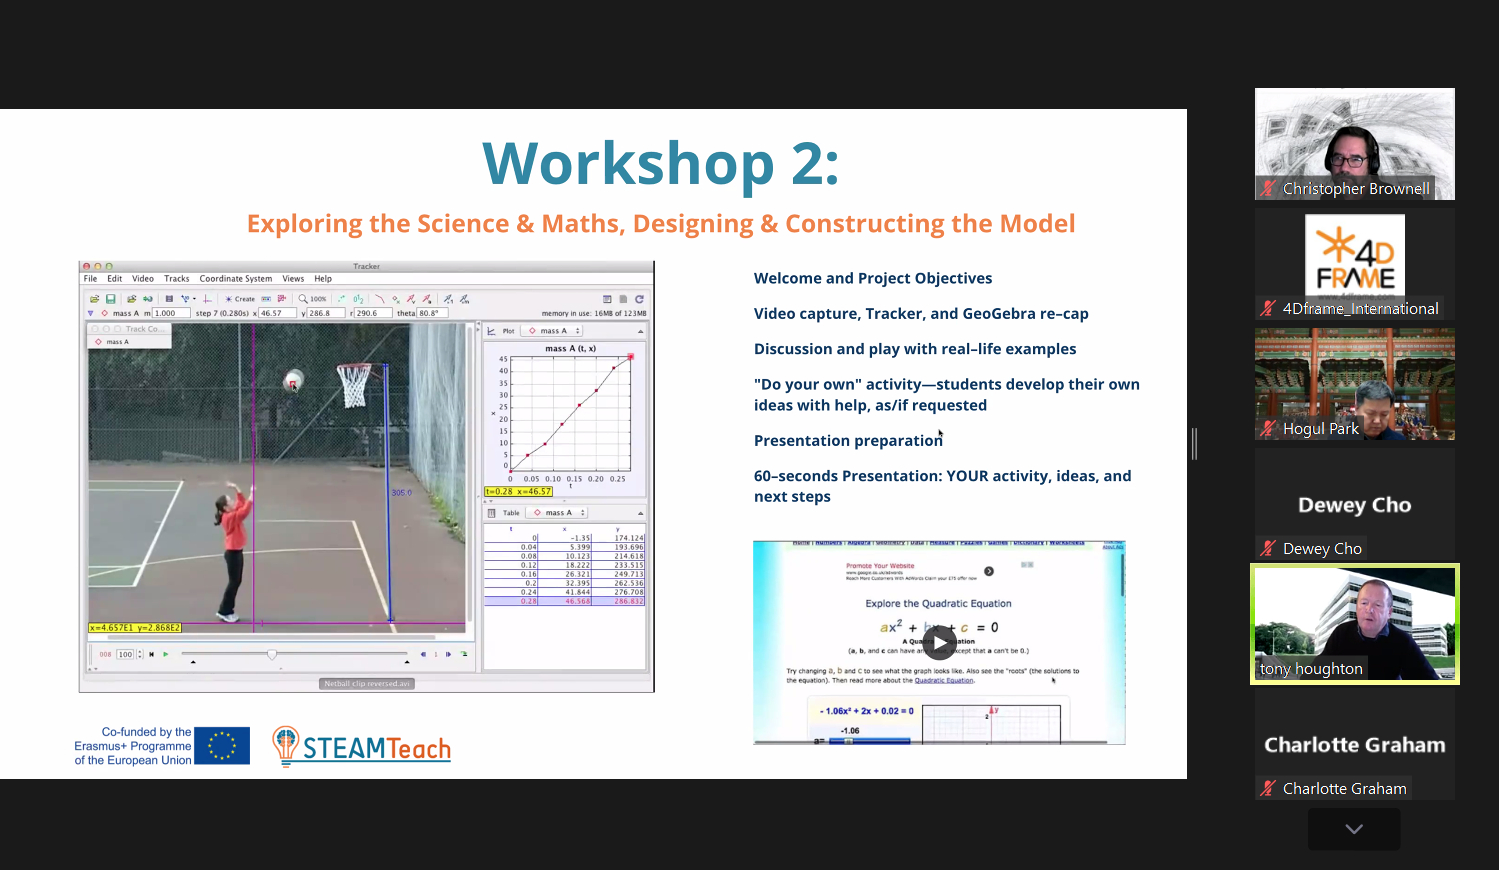Click the Tracker open file icon

point(95,299)
